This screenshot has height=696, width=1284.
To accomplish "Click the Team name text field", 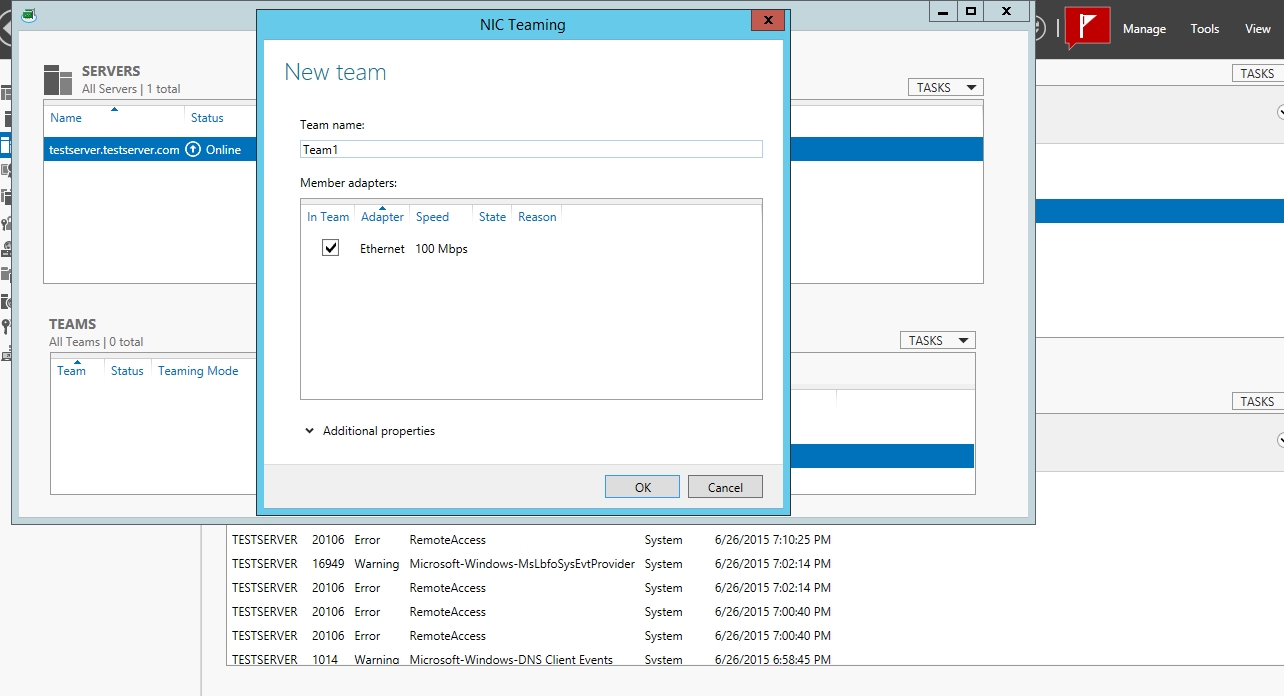I will click(531, 149).
